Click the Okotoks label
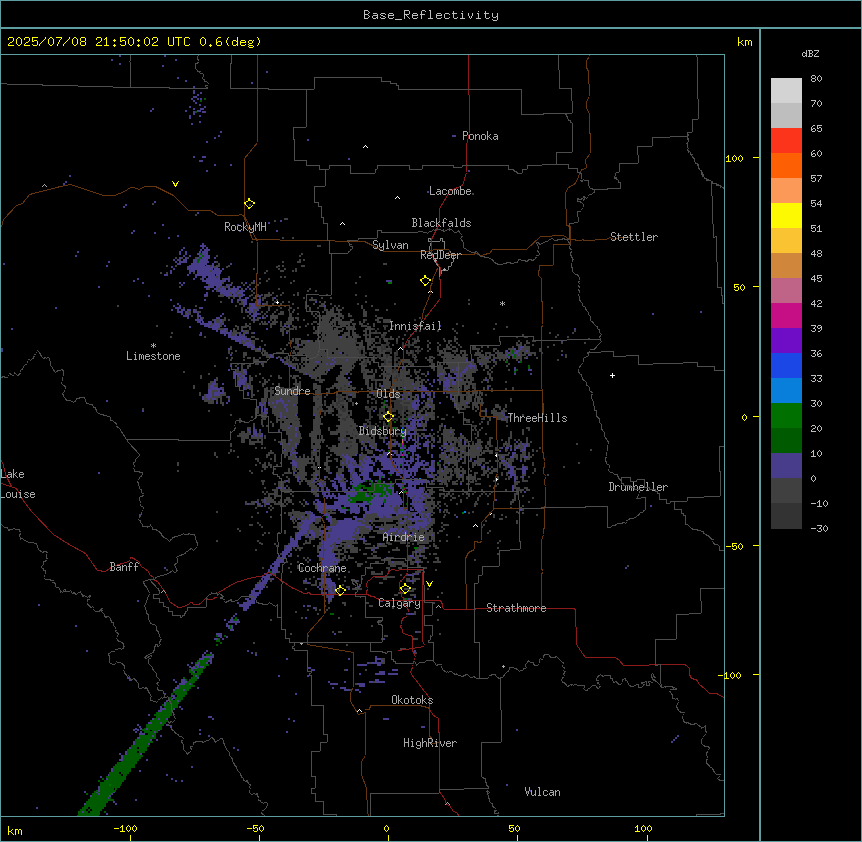 pos(412,700)
